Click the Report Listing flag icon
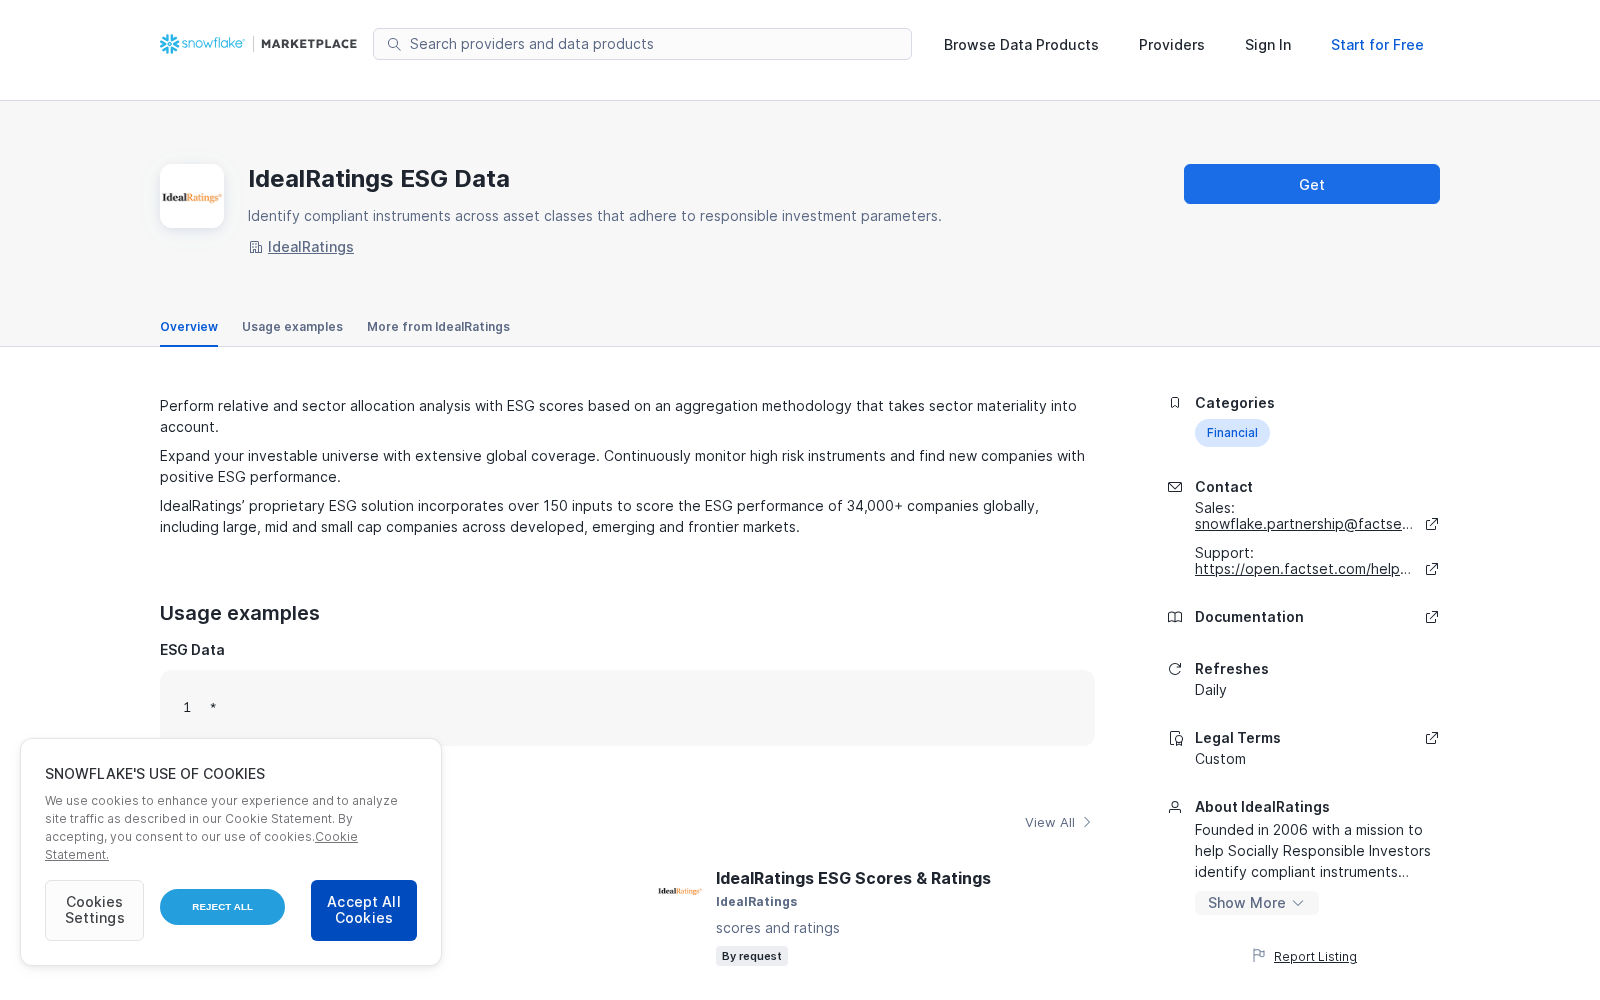The width and height of the screenshot is (1600, 1000). [x=1259, y=956]
